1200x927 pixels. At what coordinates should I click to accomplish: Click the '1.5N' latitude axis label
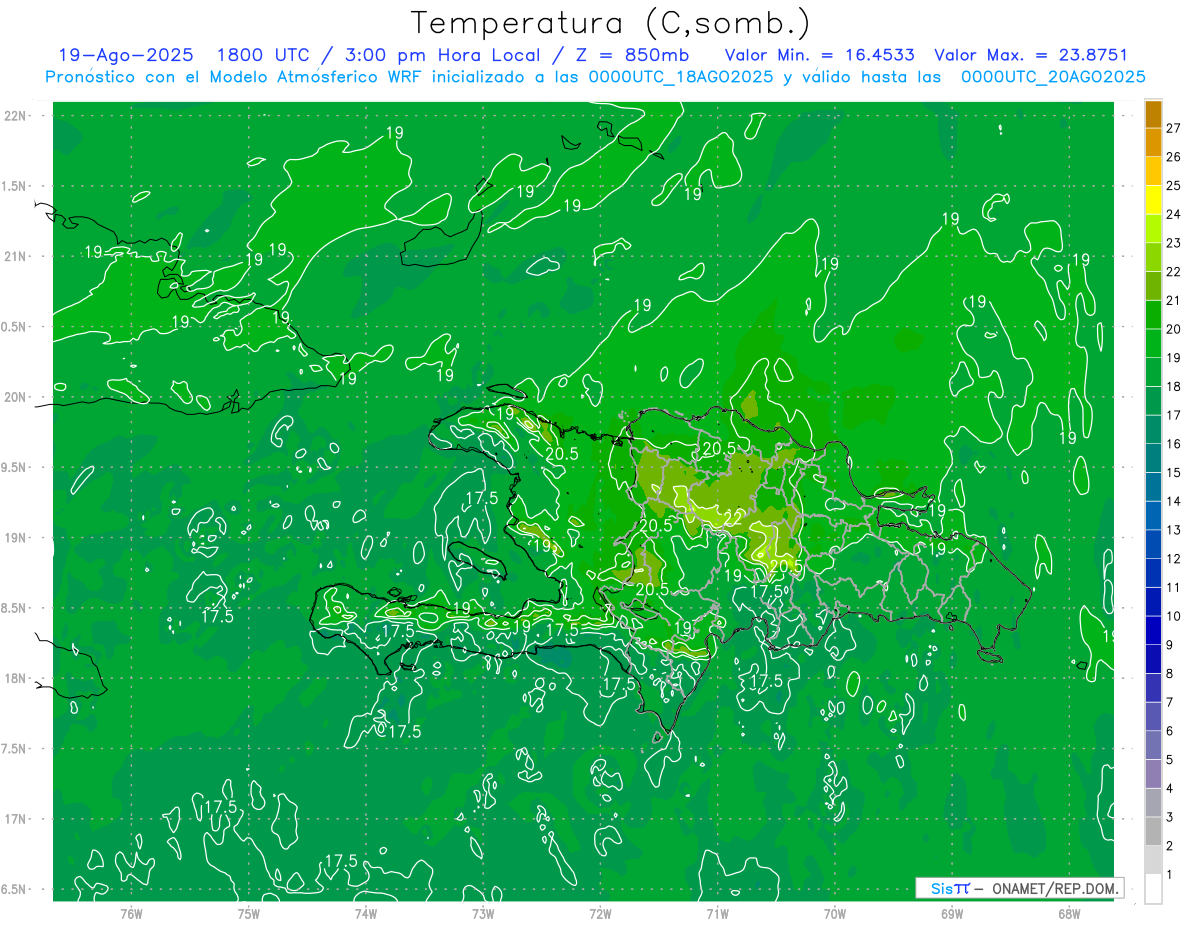tap(15, 186)
